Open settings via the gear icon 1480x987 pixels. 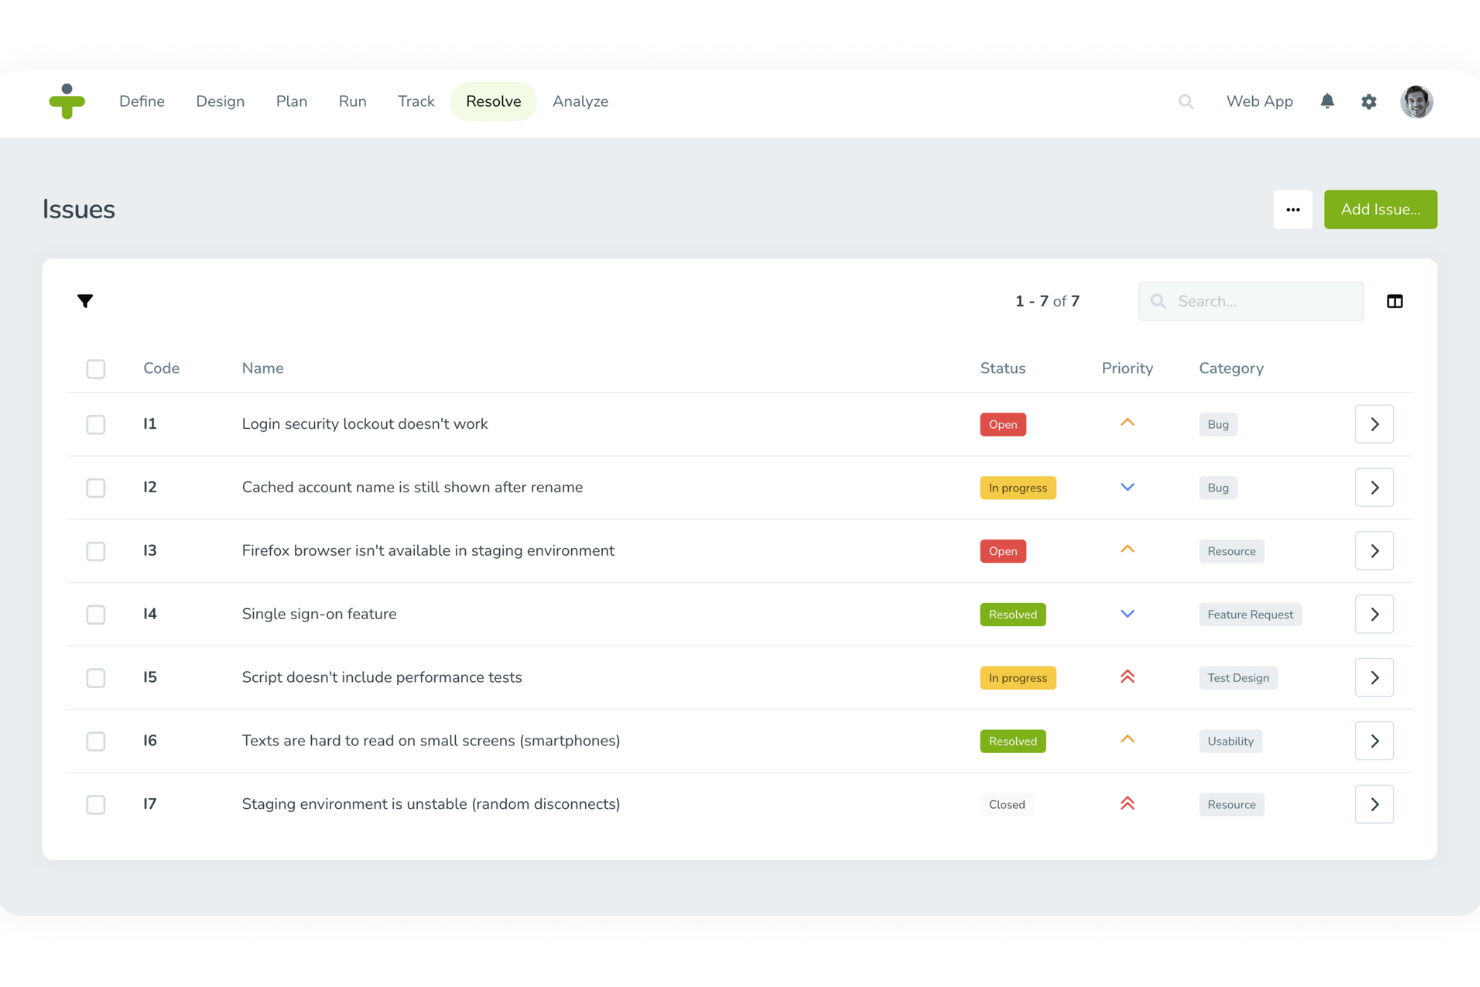coord(1368,101)
